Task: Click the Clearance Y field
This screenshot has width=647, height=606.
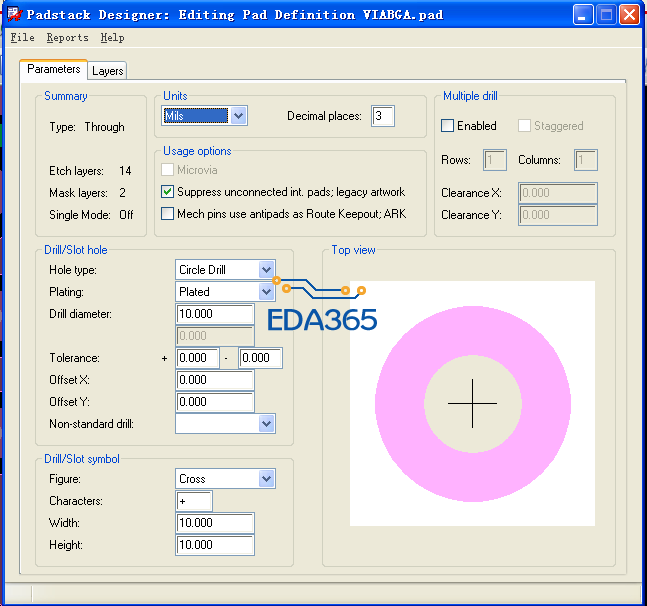Action: pos(558,215)
